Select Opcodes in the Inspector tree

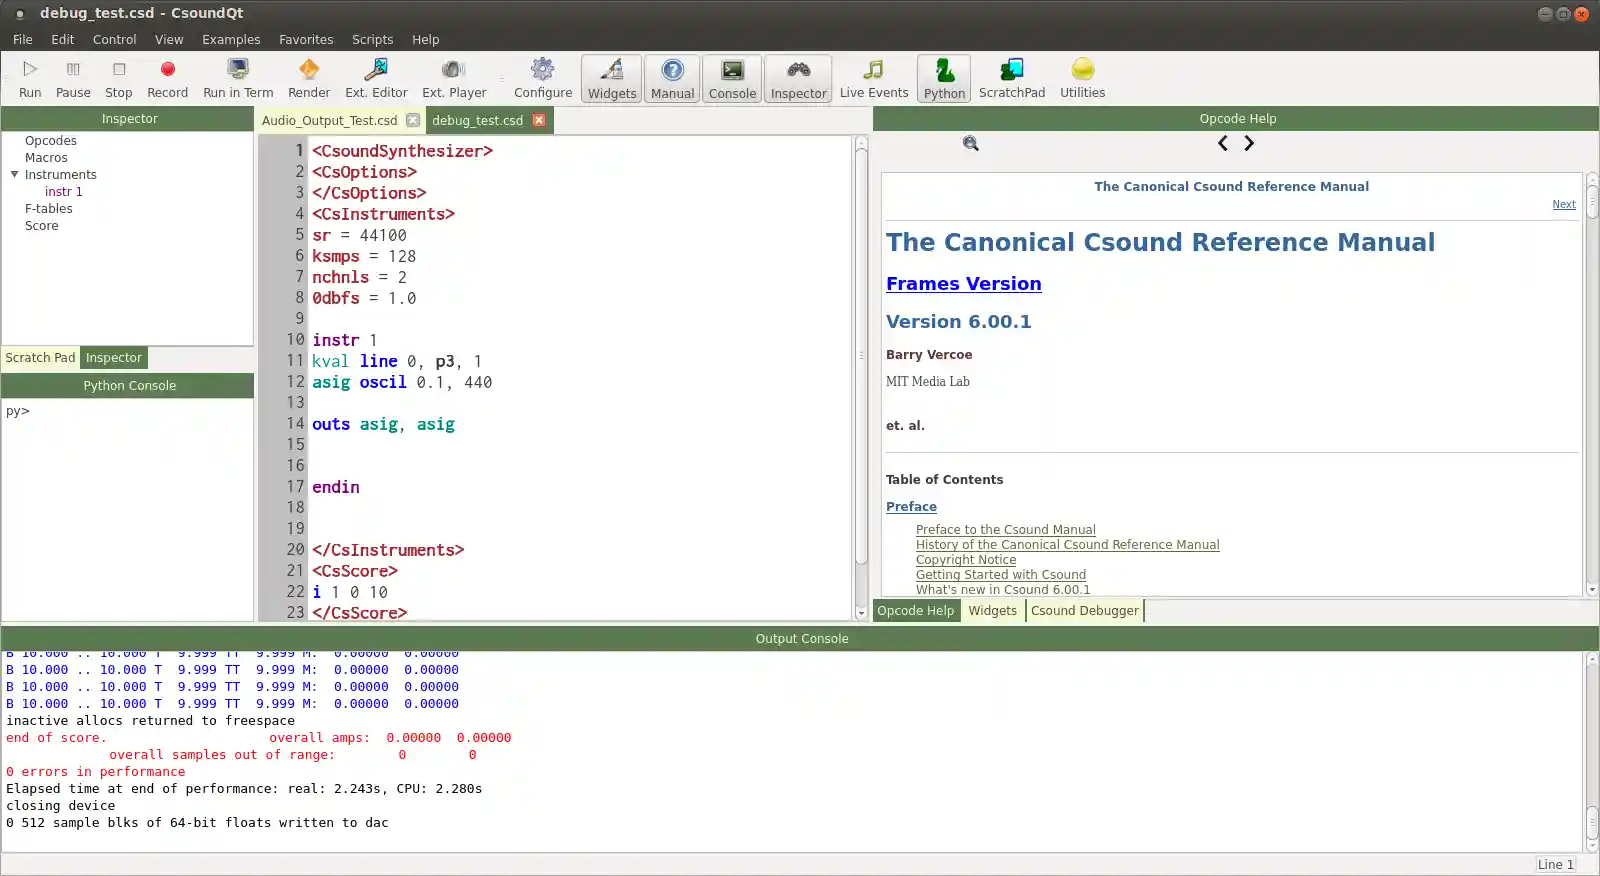51,141
